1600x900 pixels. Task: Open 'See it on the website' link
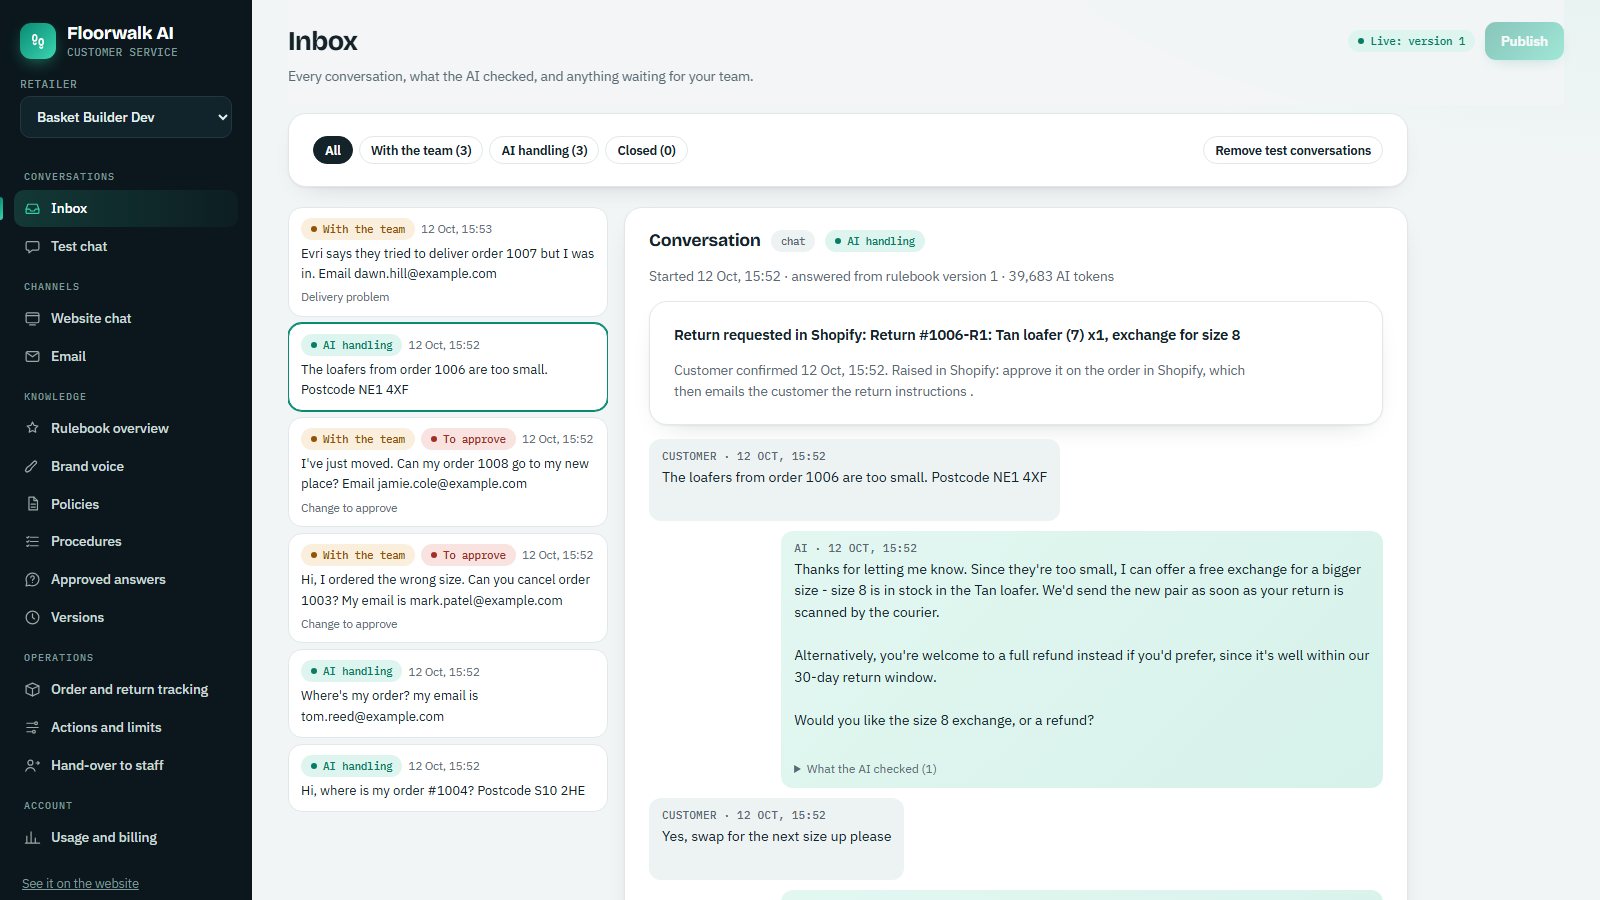coord(80,883)
